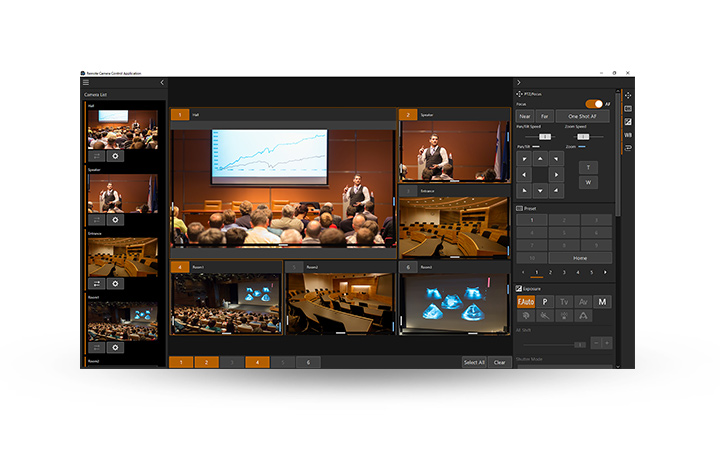
Task: Open the hamburger menu above Camera List
Action: (86, 83)
